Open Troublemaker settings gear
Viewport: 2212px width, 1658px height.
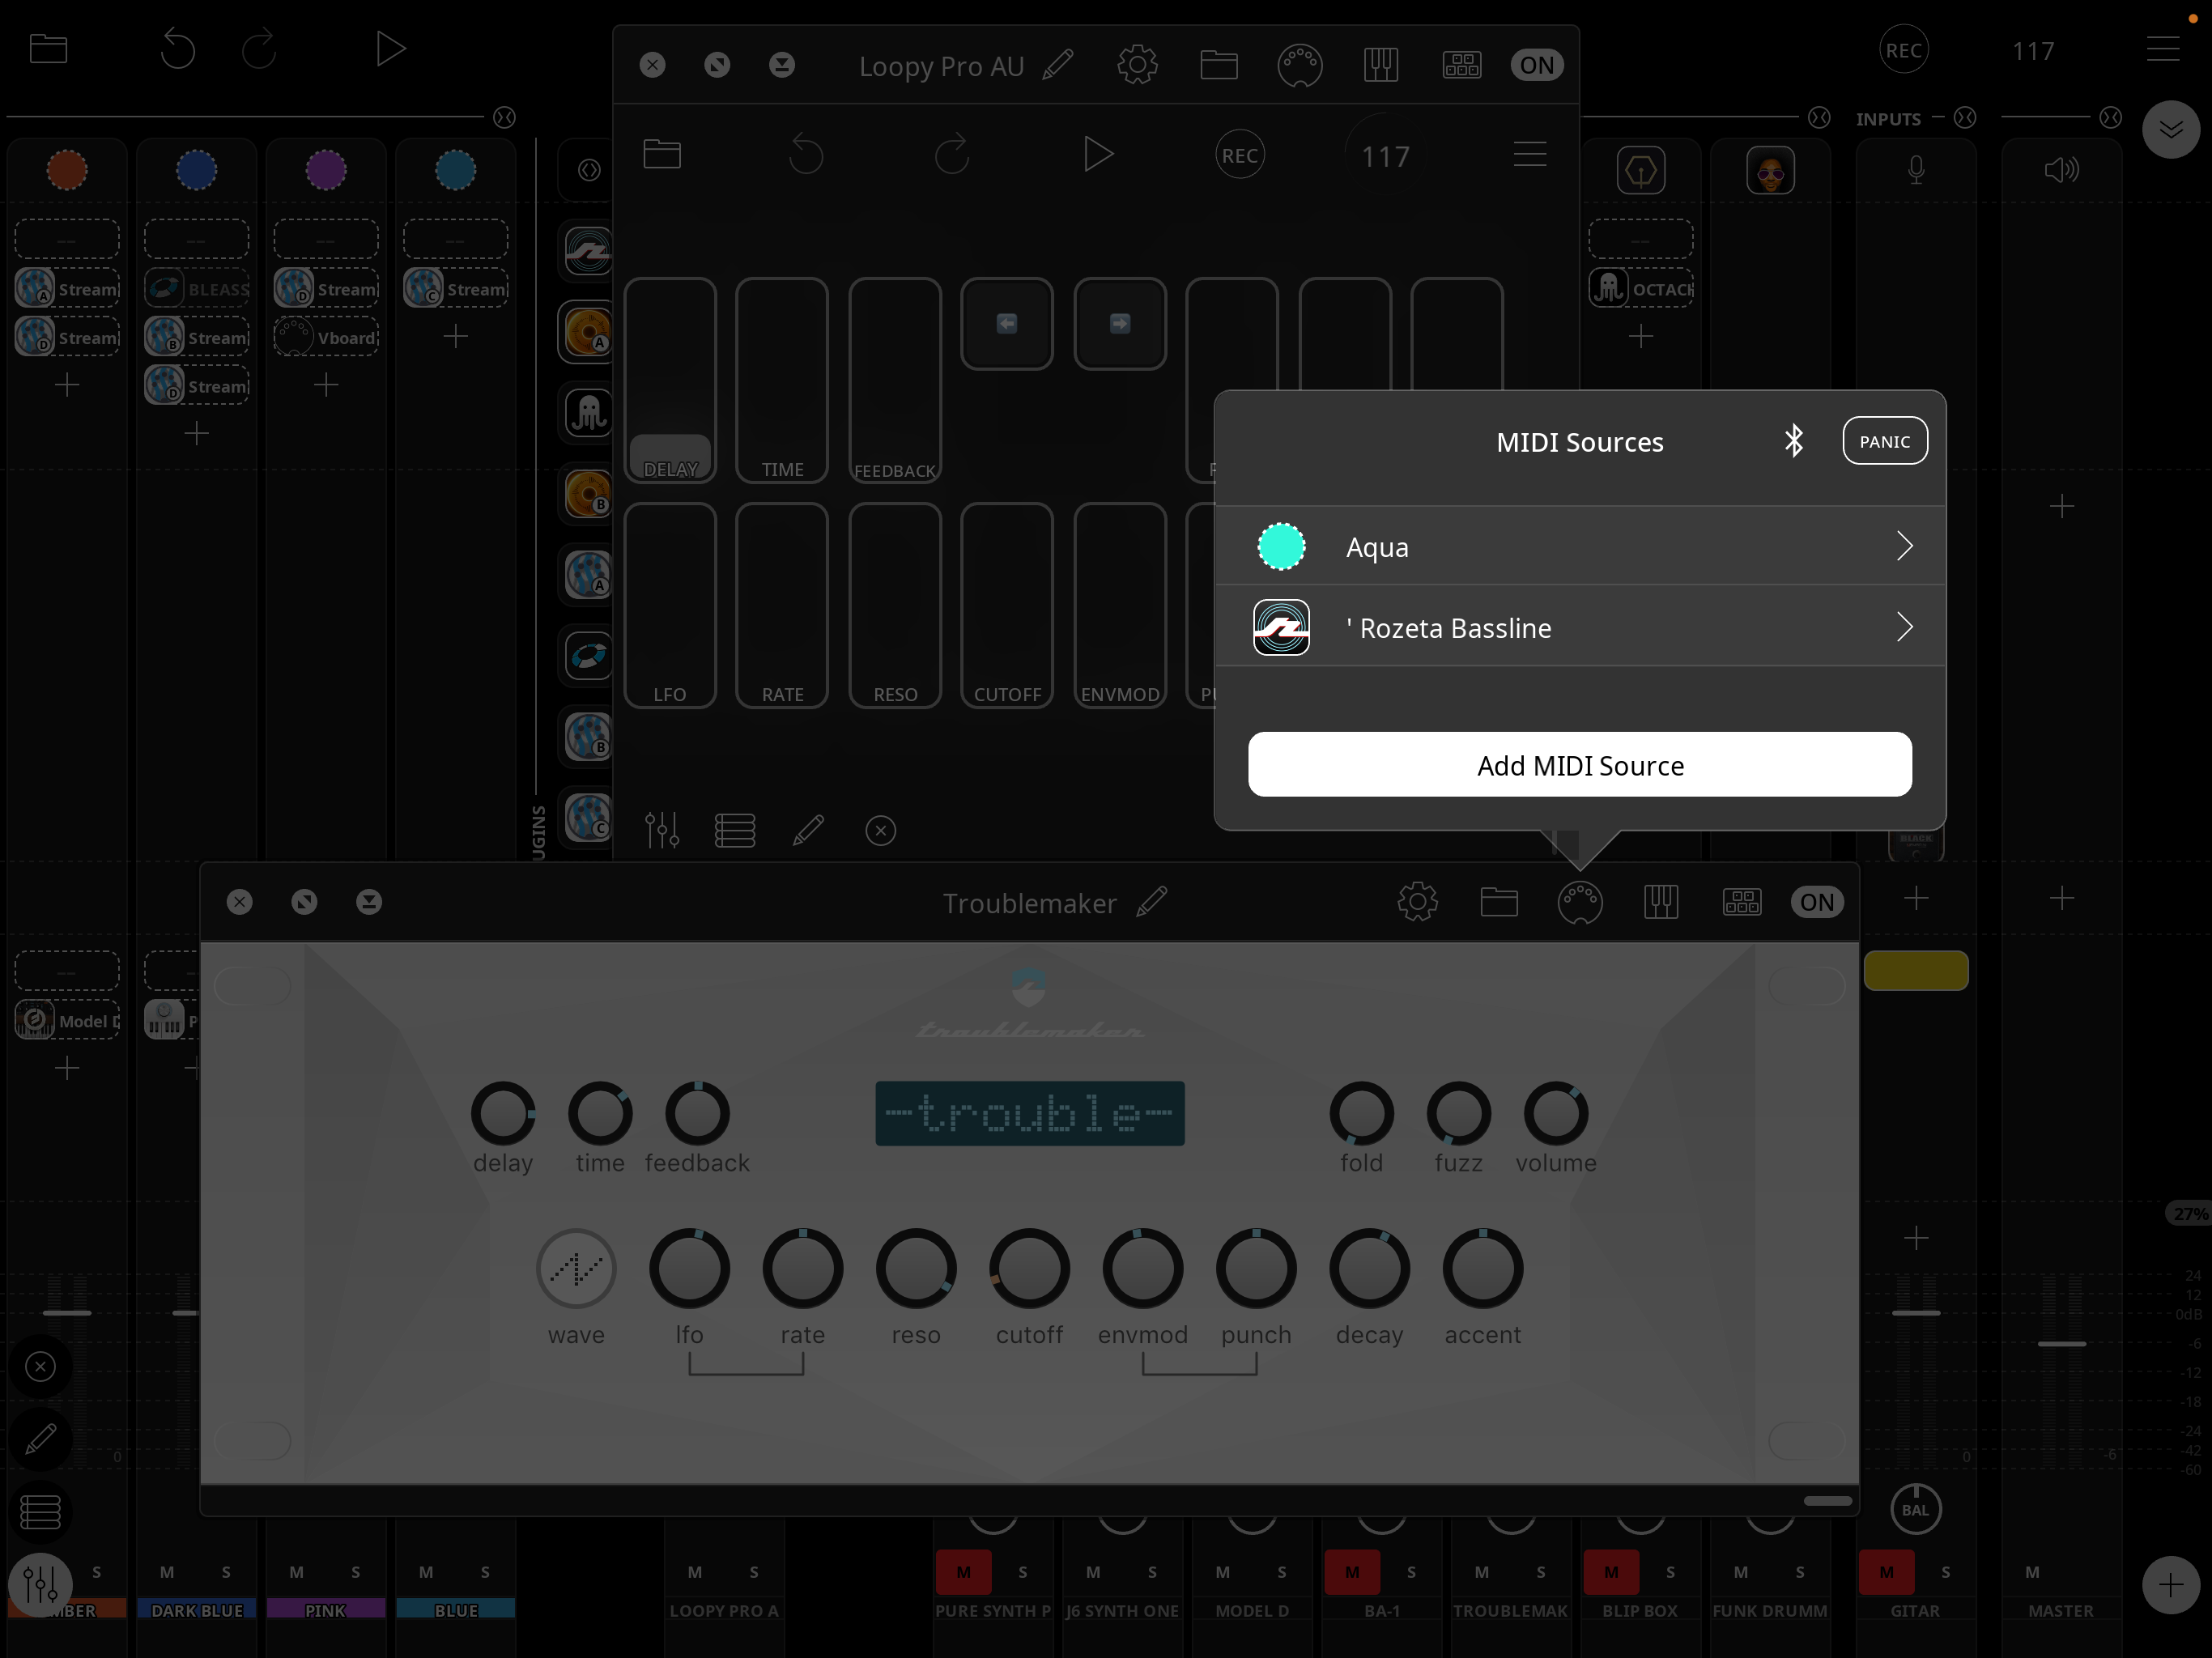(x=1417, y=902)
